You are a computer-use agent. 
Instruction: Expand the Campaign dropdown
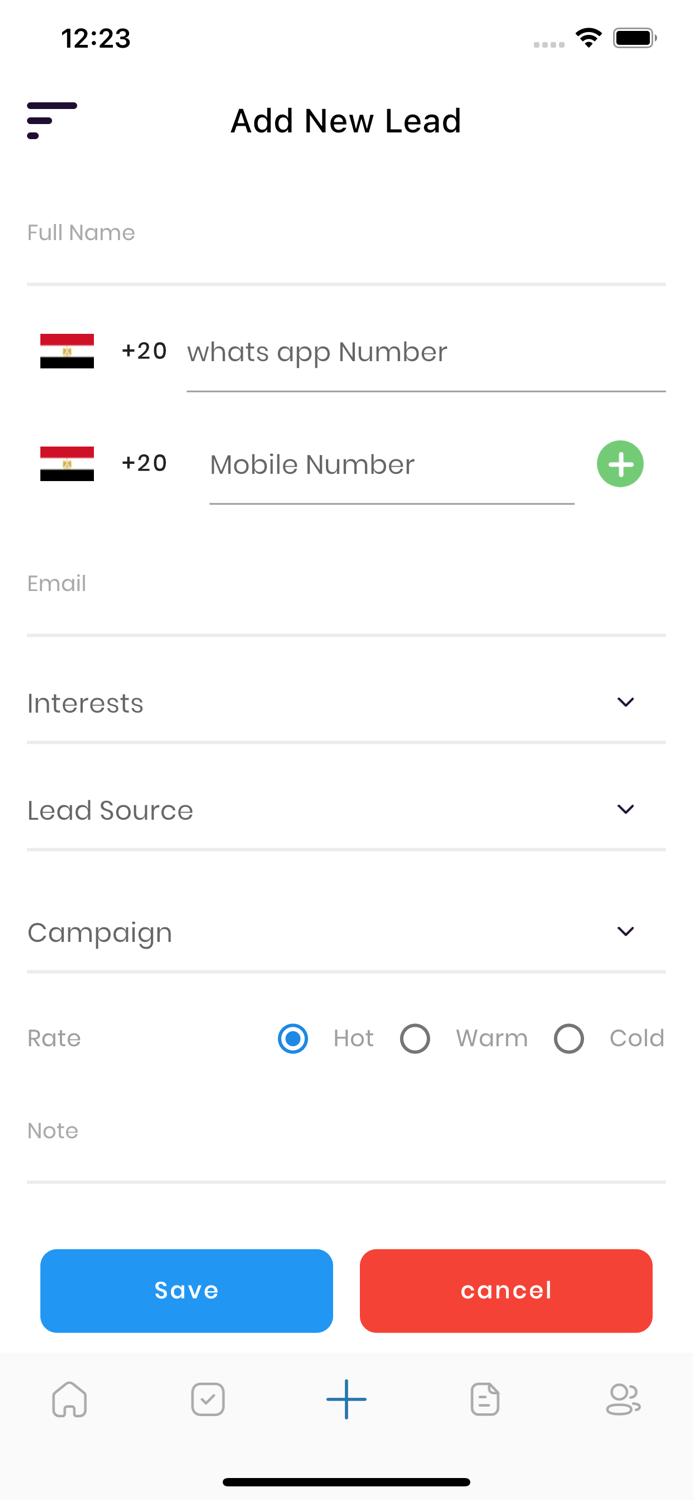[x=346, y=932]
